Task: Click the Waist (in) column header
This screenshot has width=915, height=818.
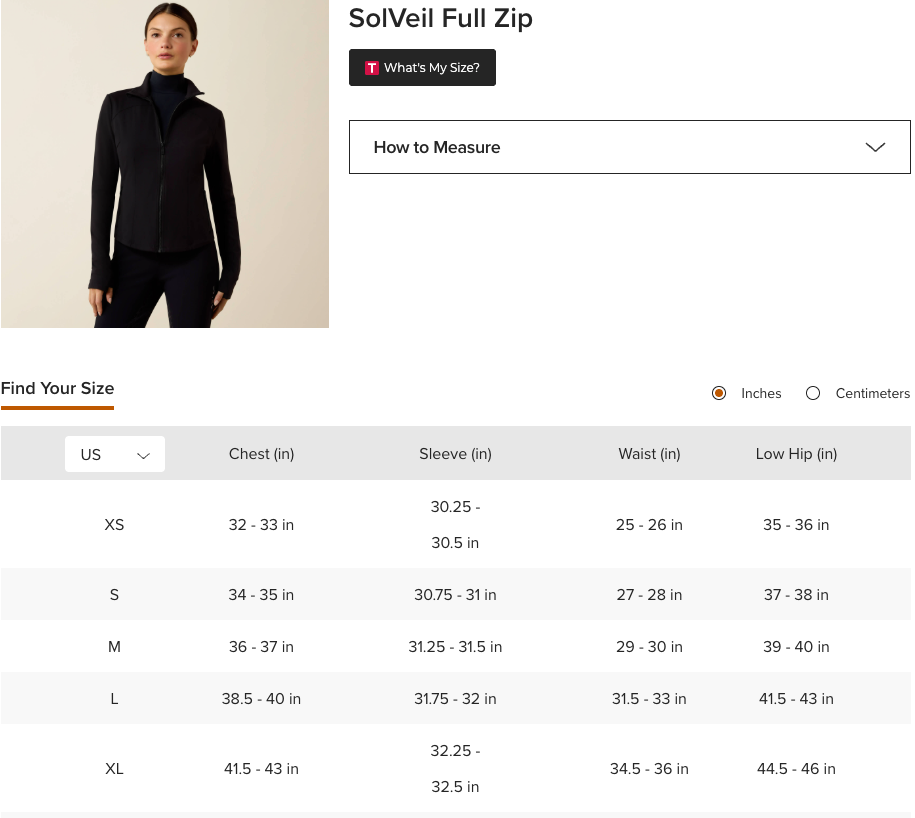Action: [649, 454]
